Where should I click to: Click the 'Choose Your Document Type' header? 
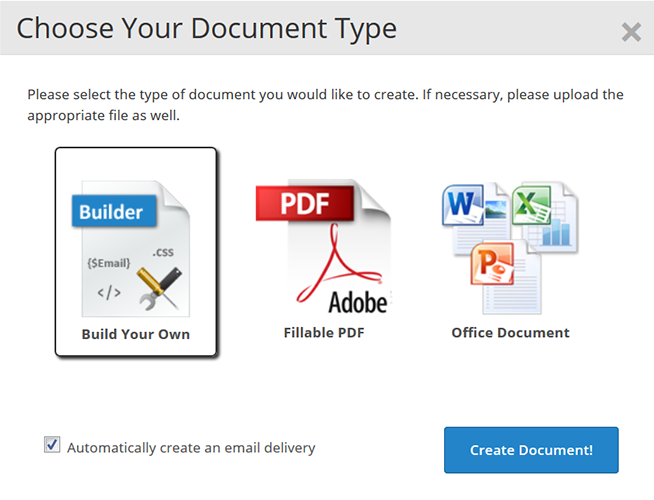click(207, 28)
